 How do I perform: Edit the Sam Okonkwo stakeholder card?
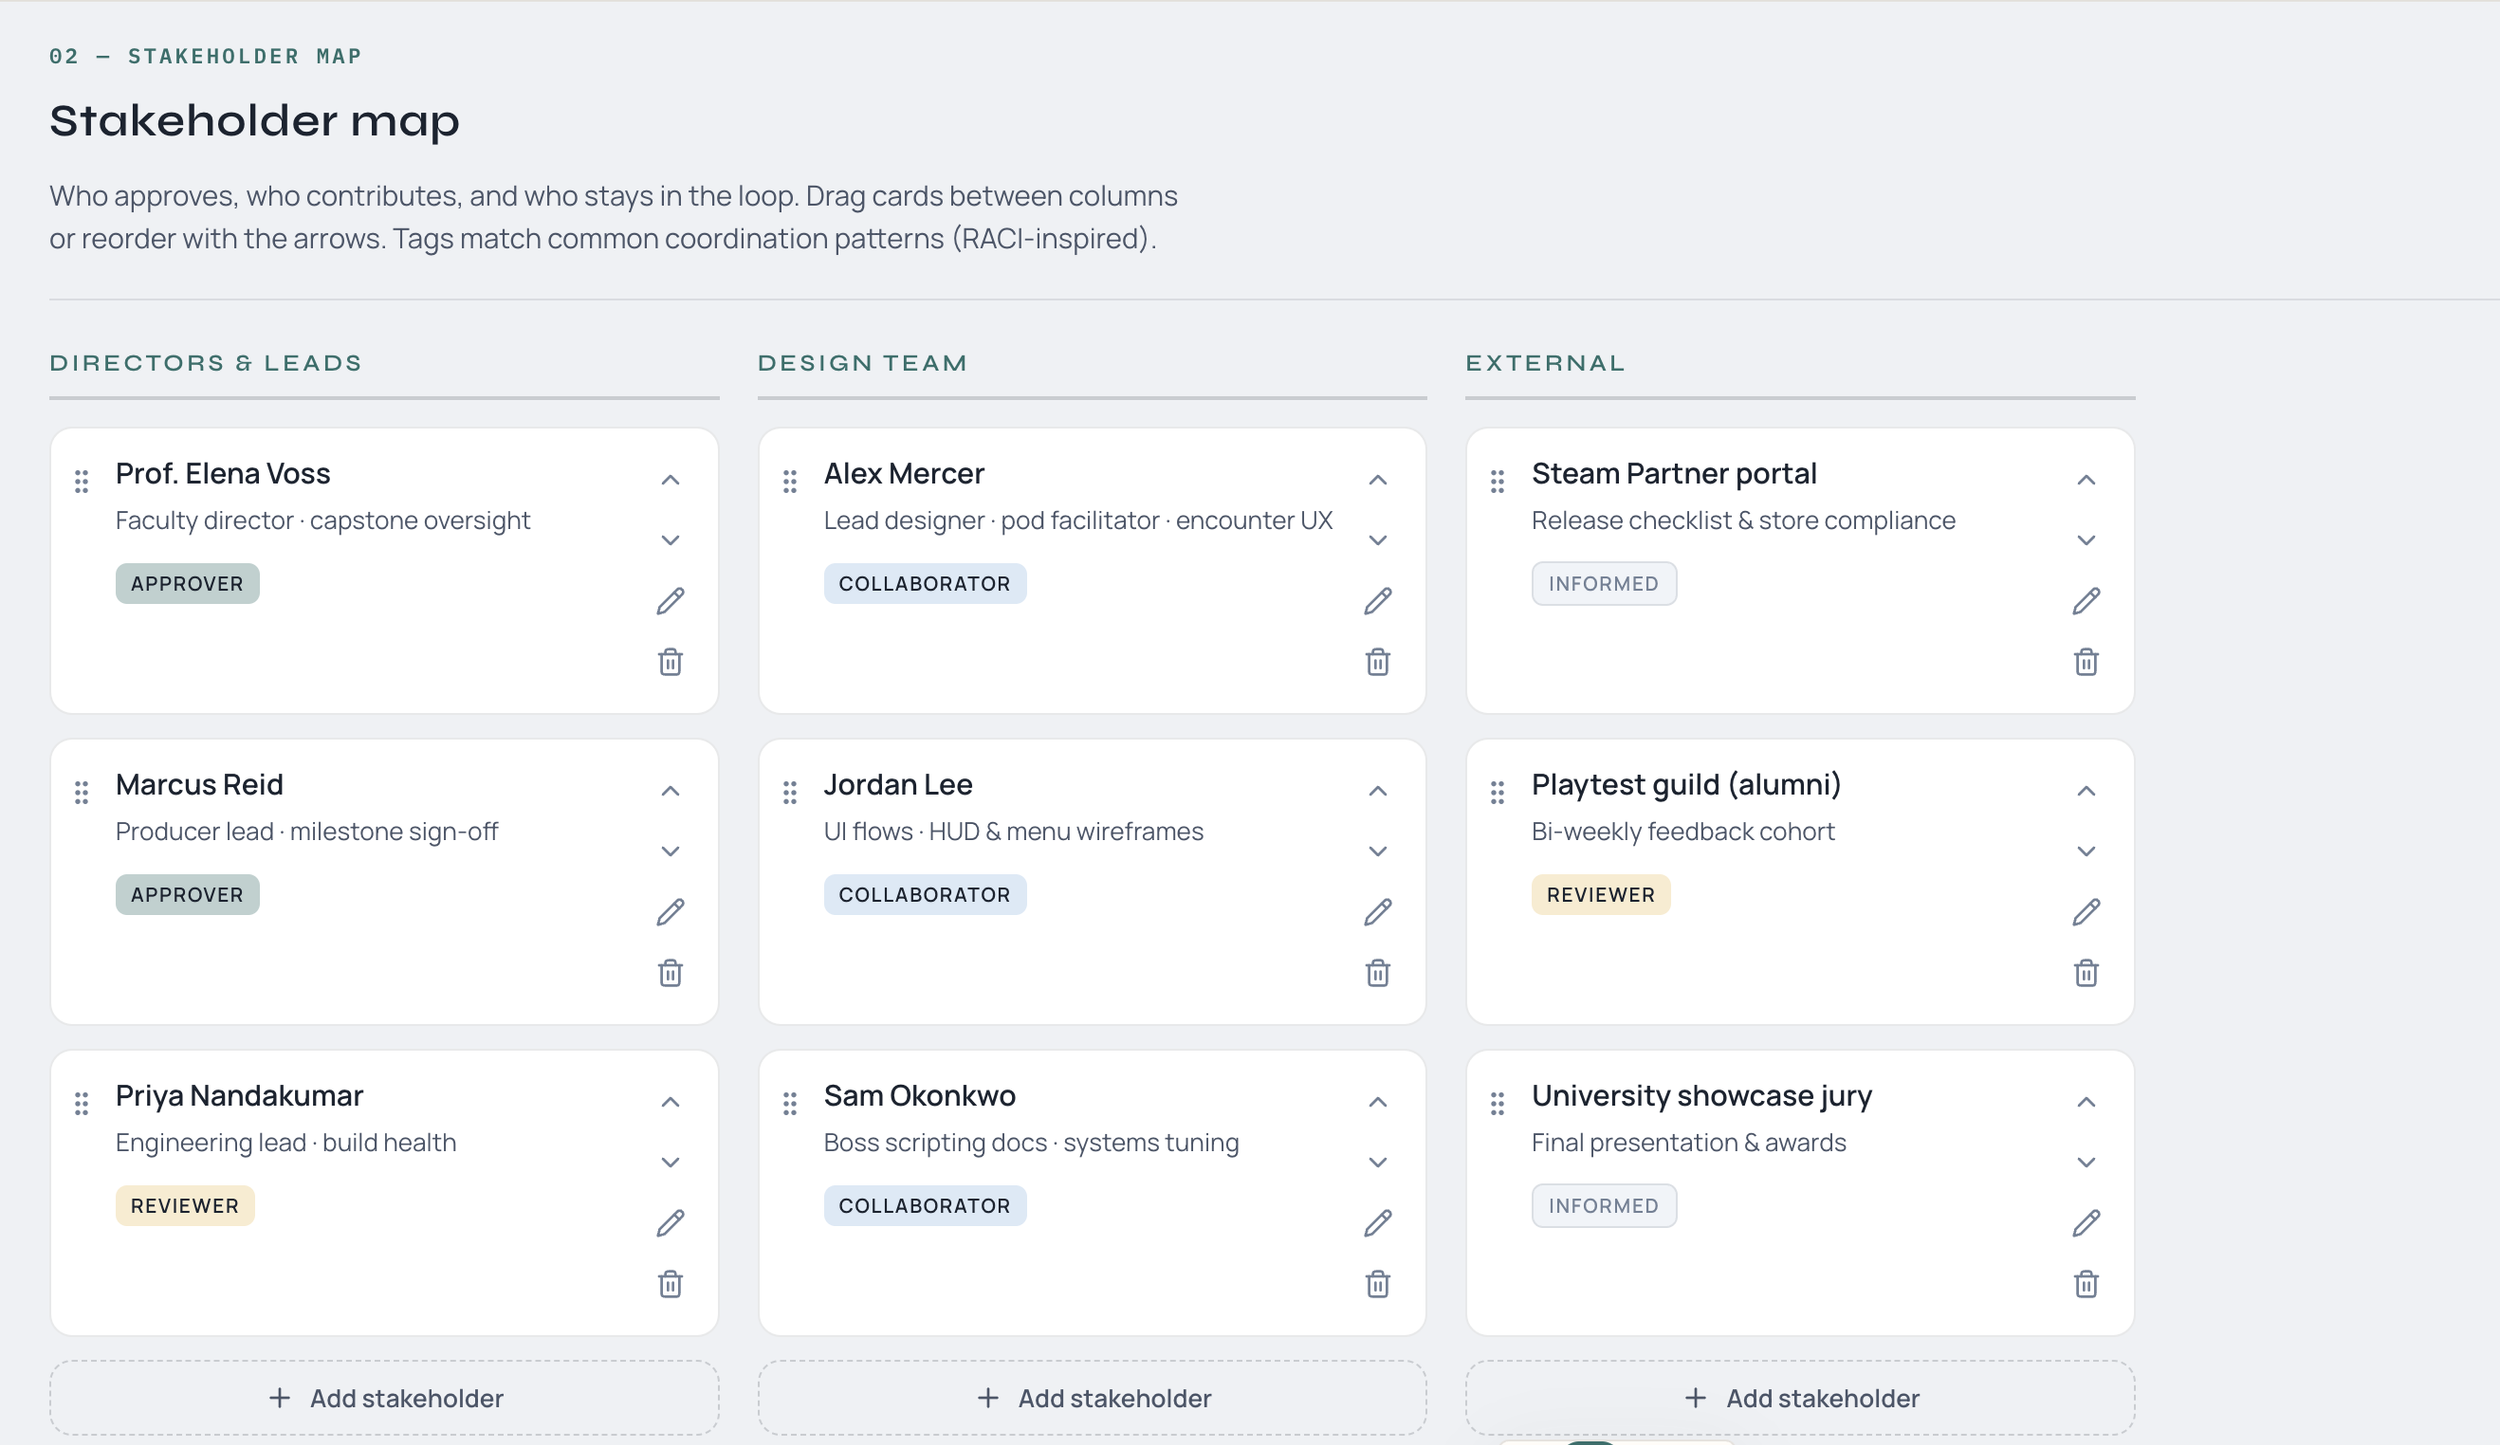click(x=1377, y=1223)
